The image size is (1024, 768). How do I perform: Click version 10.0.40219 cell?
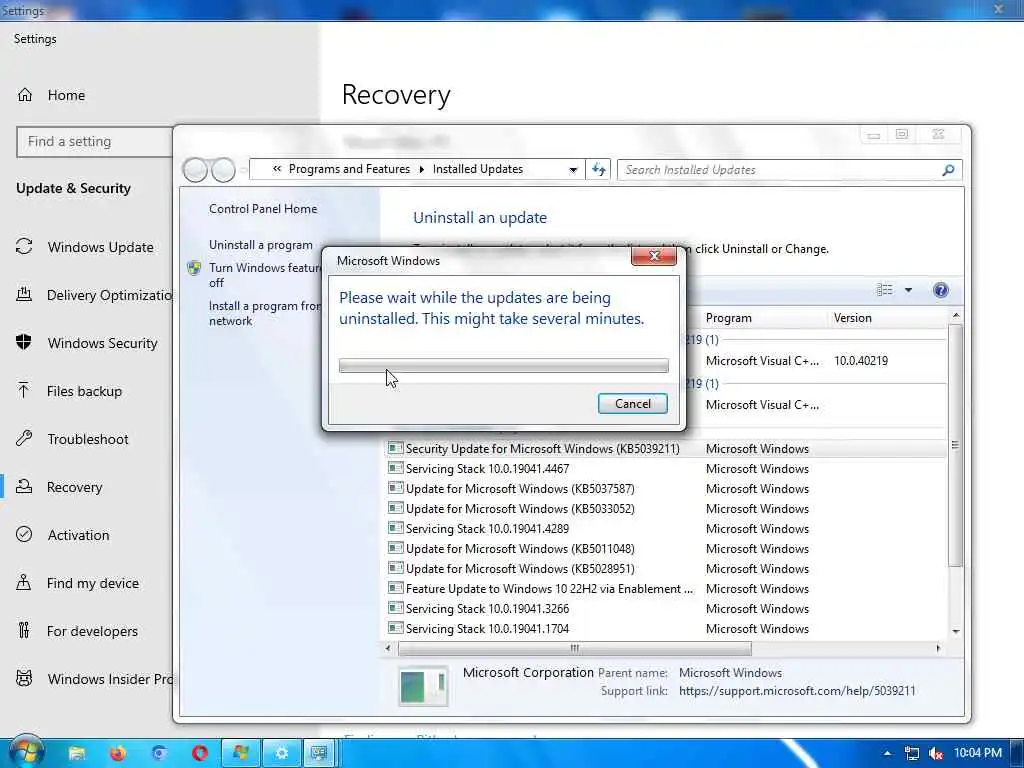(x=861, y=360)
